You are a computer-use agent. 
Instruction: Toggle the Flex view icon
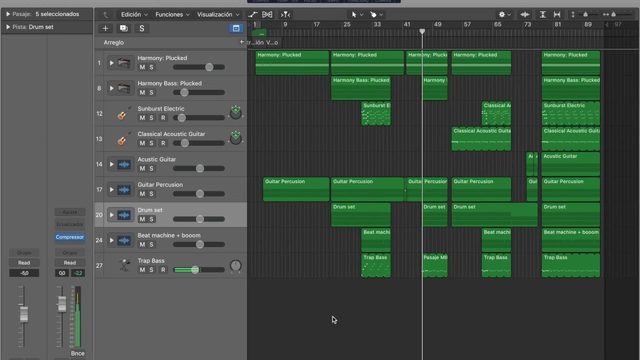pyautogui.click(x=267, y=14)
